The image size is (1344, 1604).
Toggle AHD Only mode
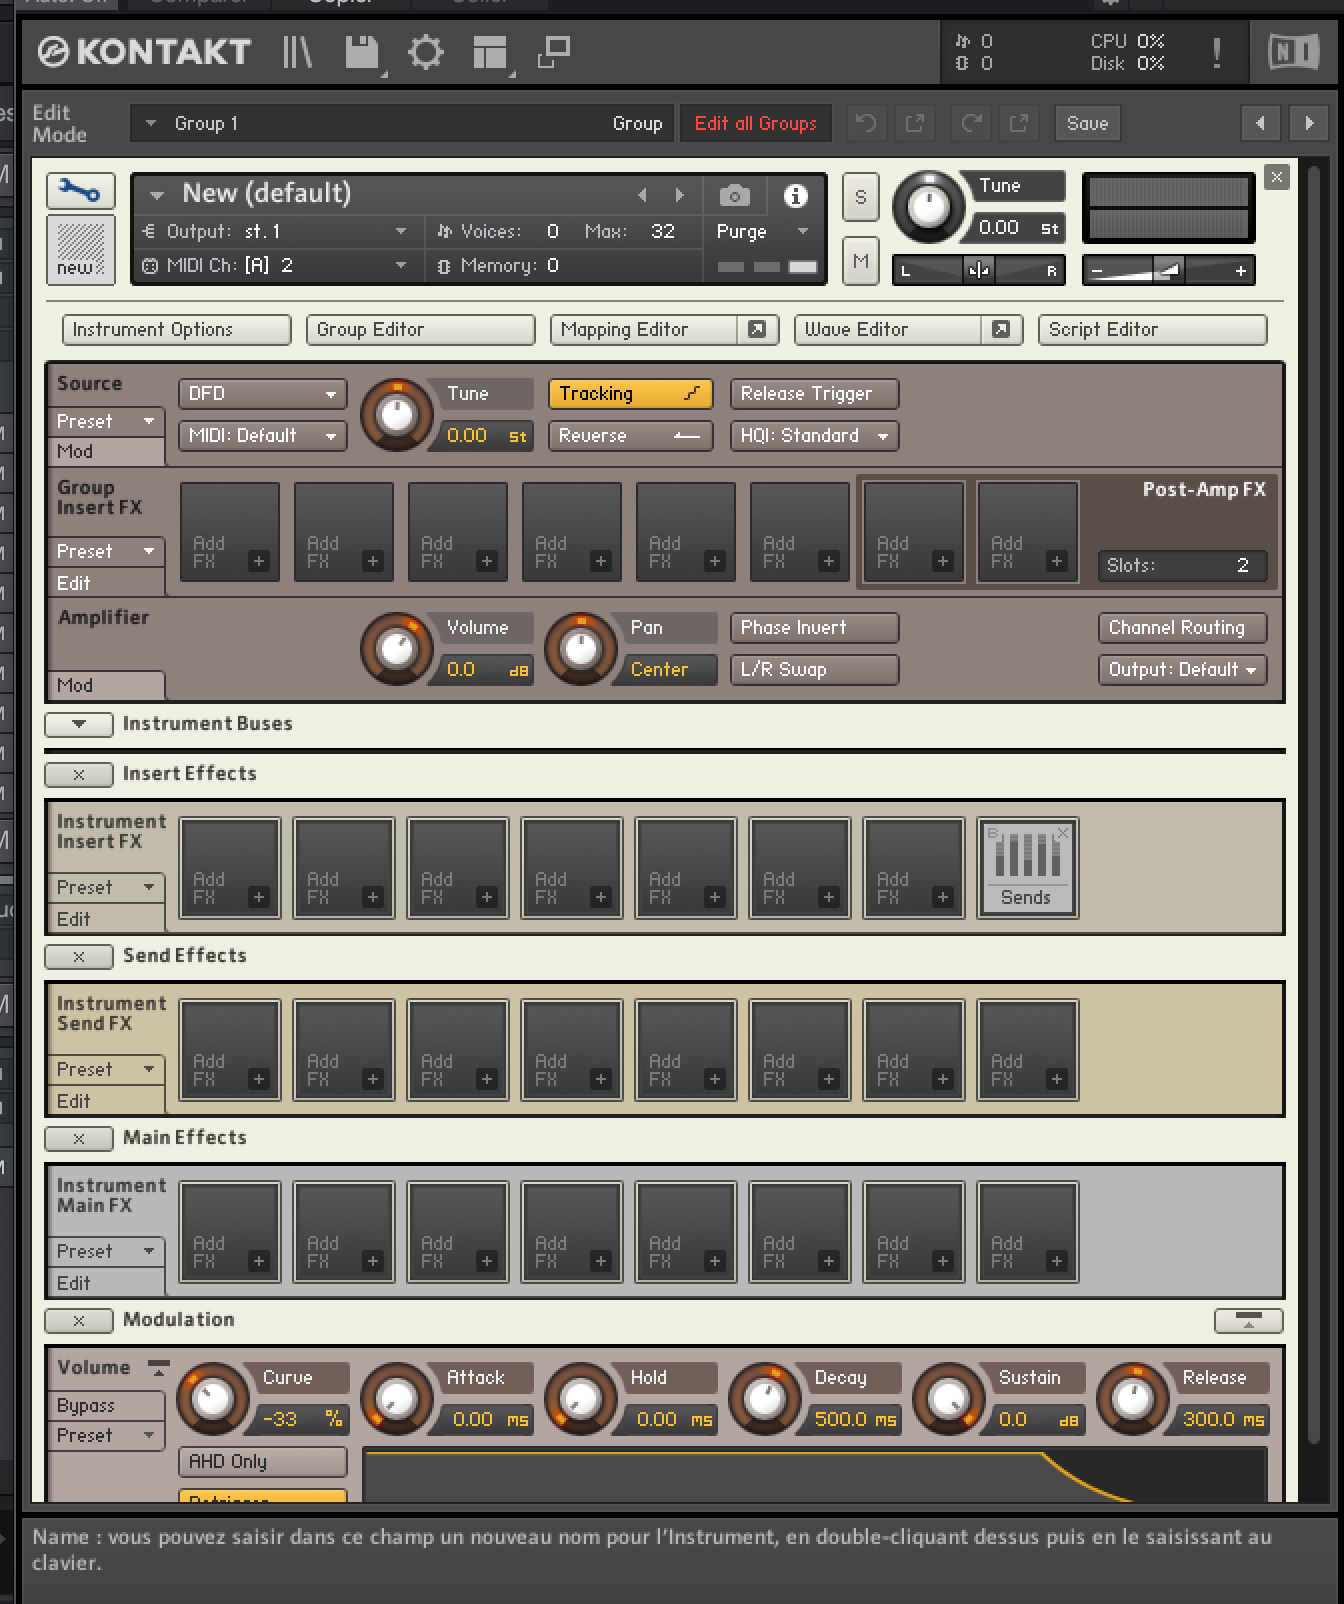(263, 1461)
